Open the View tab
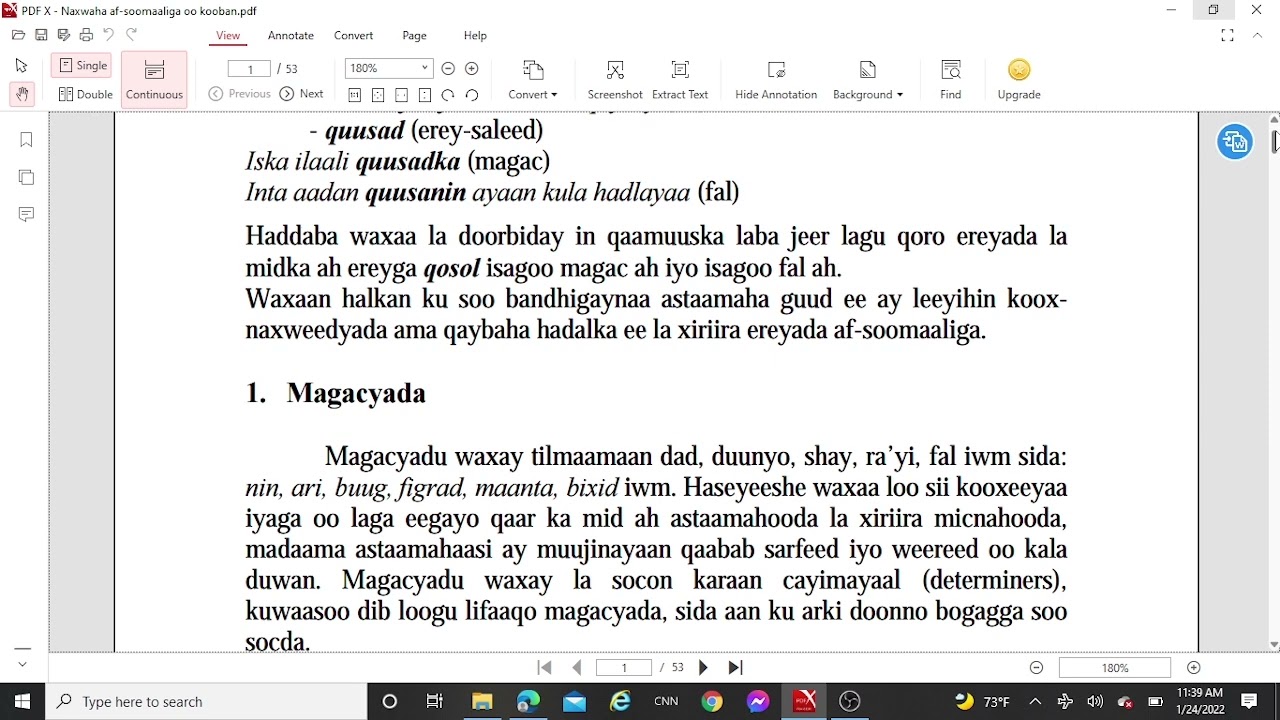This screenshot has width=1280, height=720. pos(228,35)
